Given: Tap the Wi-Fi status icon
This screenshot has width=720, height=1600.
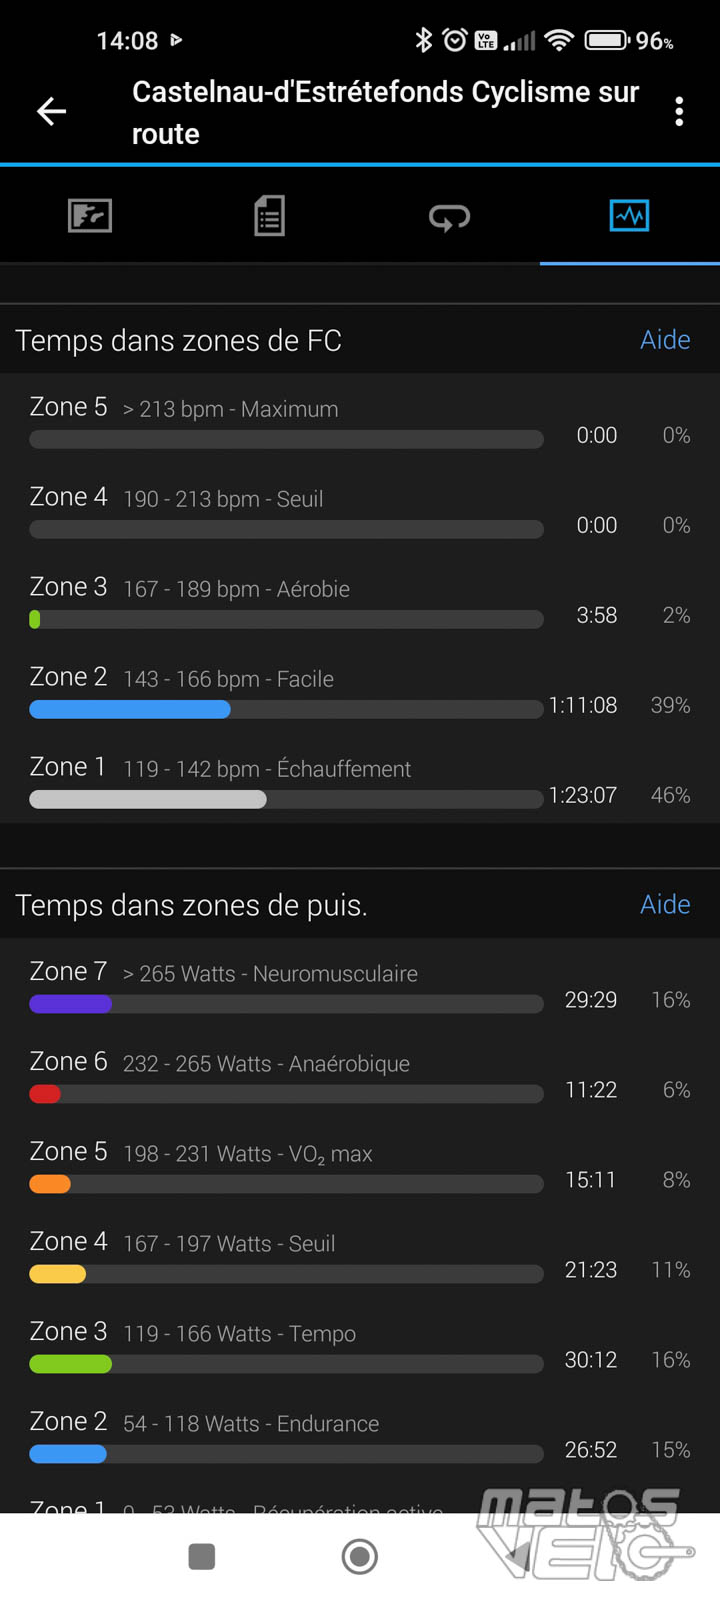Looking at the screenshot, I should coord(560,40).
